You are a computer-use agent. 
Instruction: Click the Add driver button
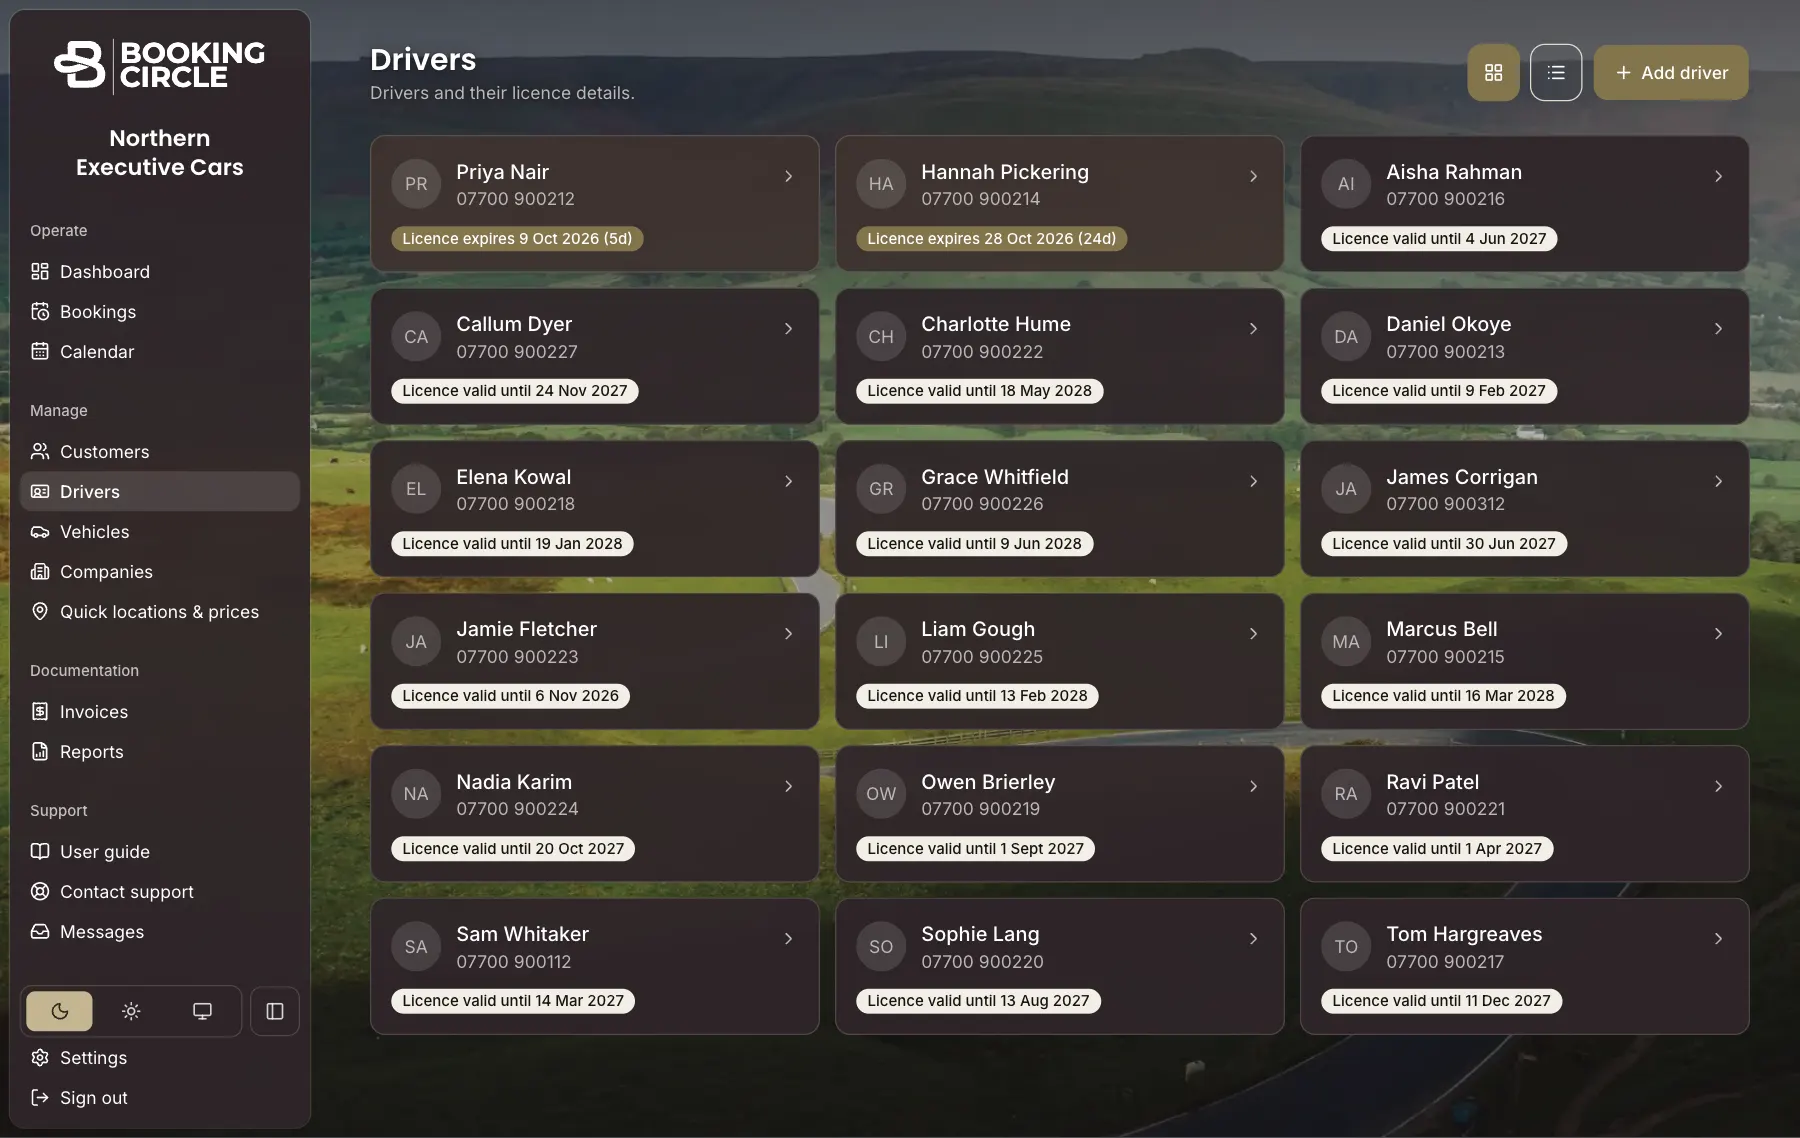click(1671, 72)
